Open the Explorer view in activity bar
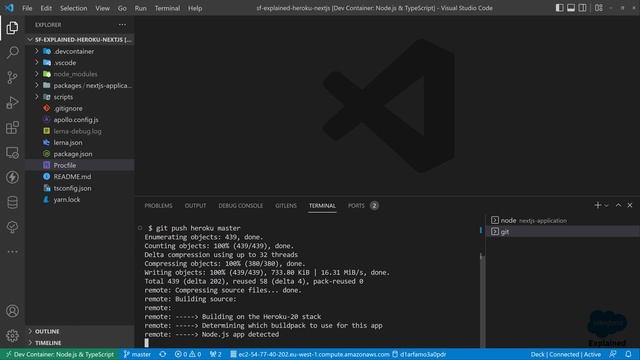640x360 pixels. 12,28
